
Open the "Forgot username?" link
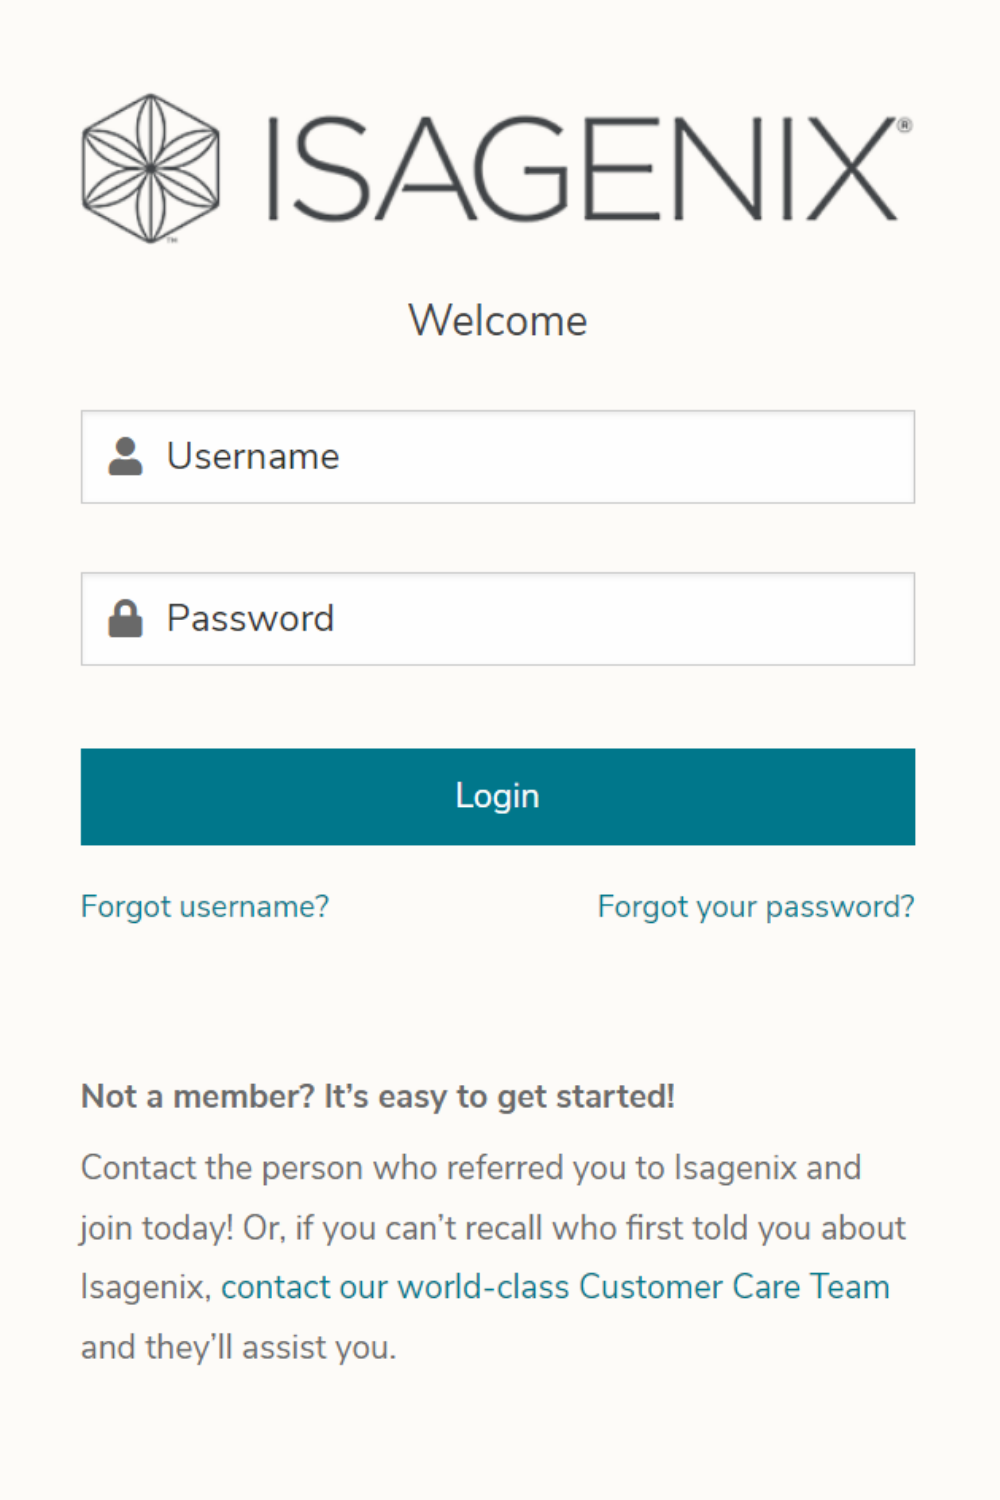(205, 906)
